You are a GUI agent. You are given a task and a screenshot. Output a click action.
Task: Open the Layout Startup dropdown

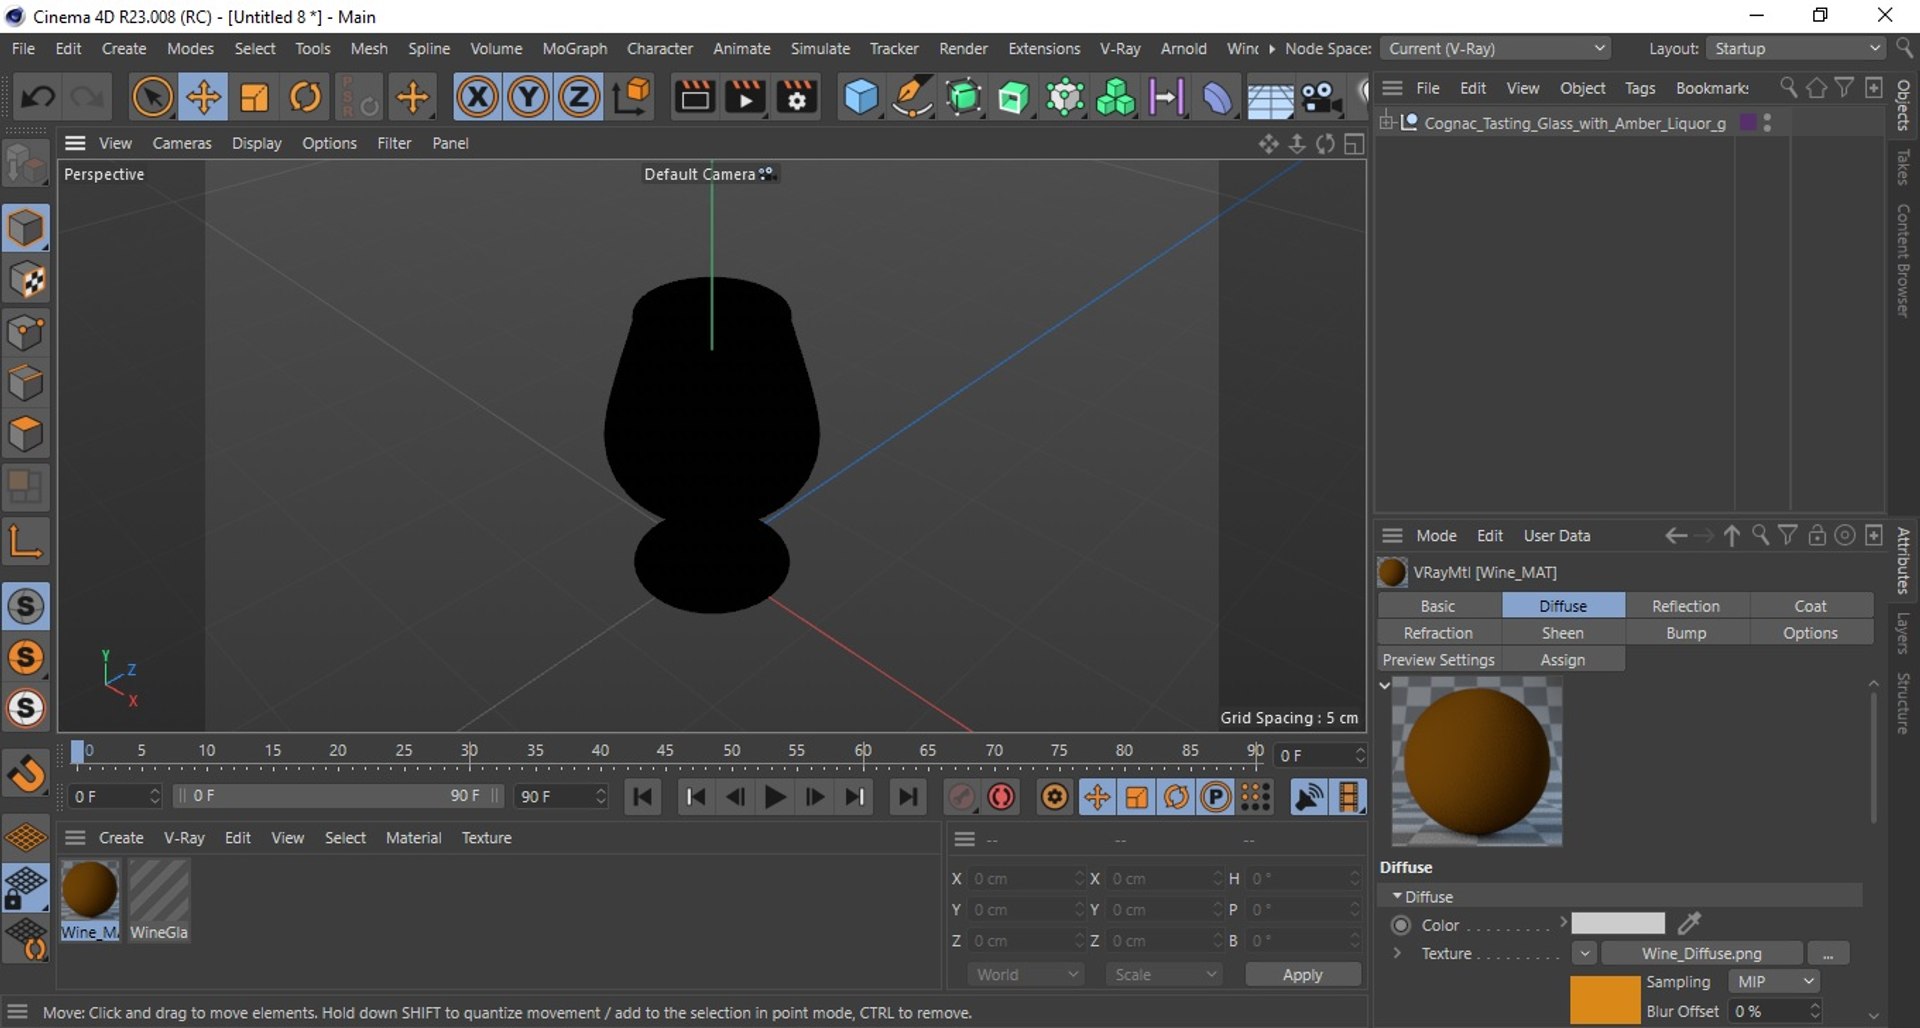(1796, 48)
